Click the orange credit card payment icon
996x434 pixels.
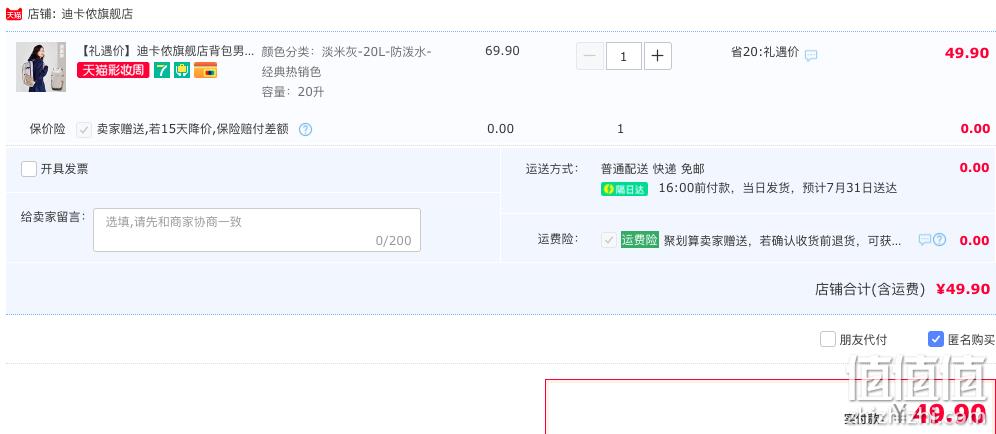(x=206, y=71)
